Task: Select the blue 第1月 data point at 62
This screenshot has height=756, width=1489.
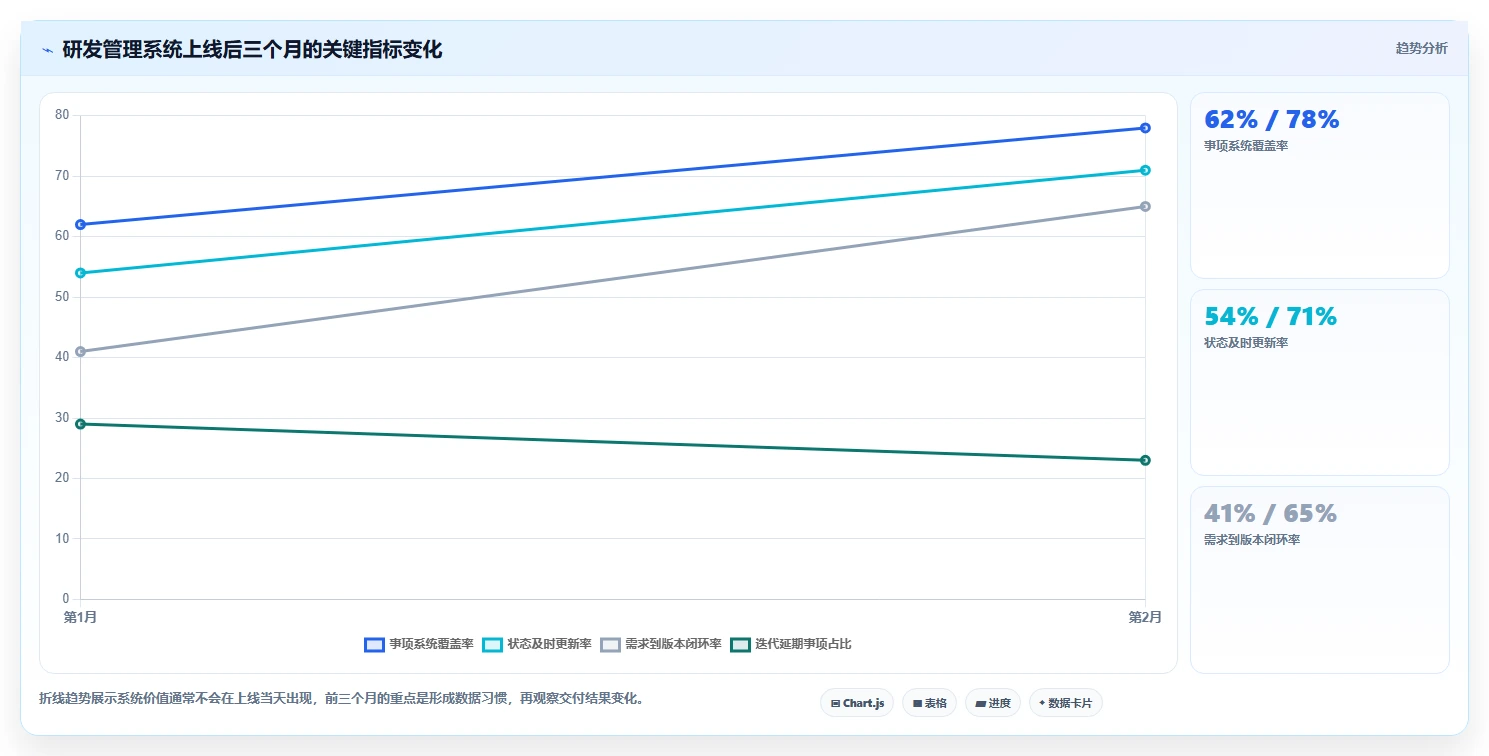Action: [x=80, y=224]
